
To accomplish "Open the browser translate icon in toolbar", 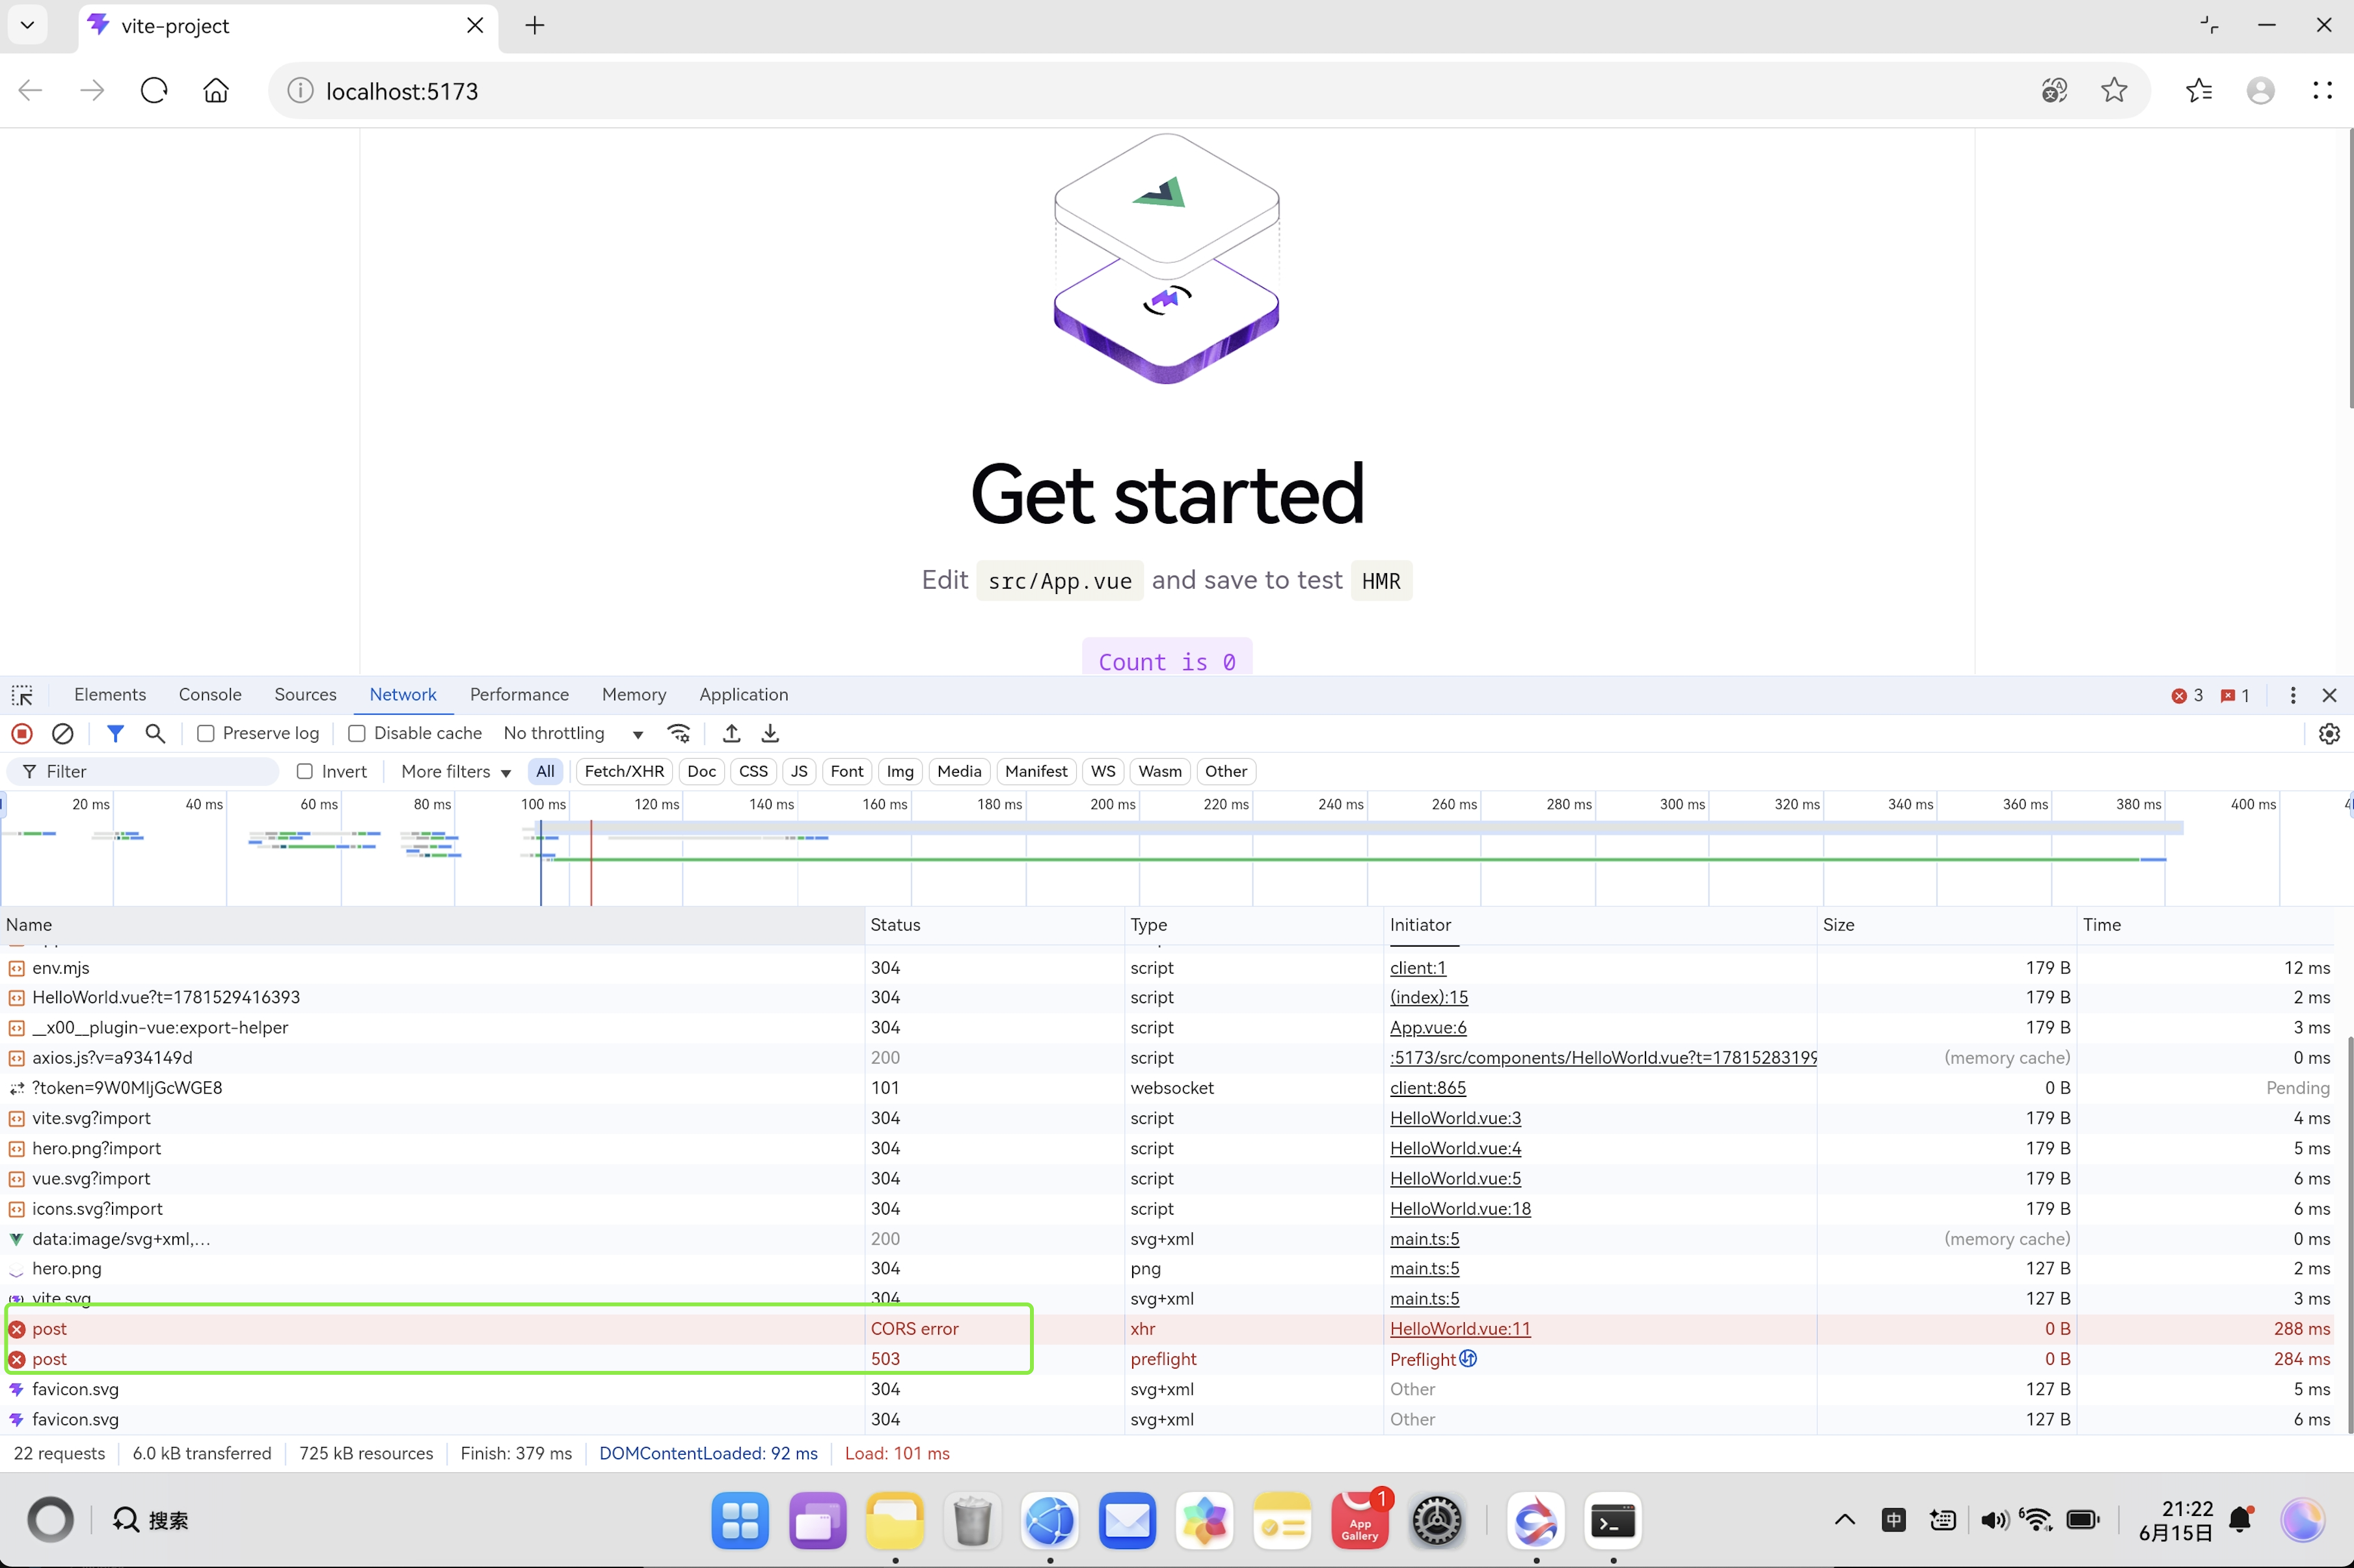I will (x=2054, y=91).
